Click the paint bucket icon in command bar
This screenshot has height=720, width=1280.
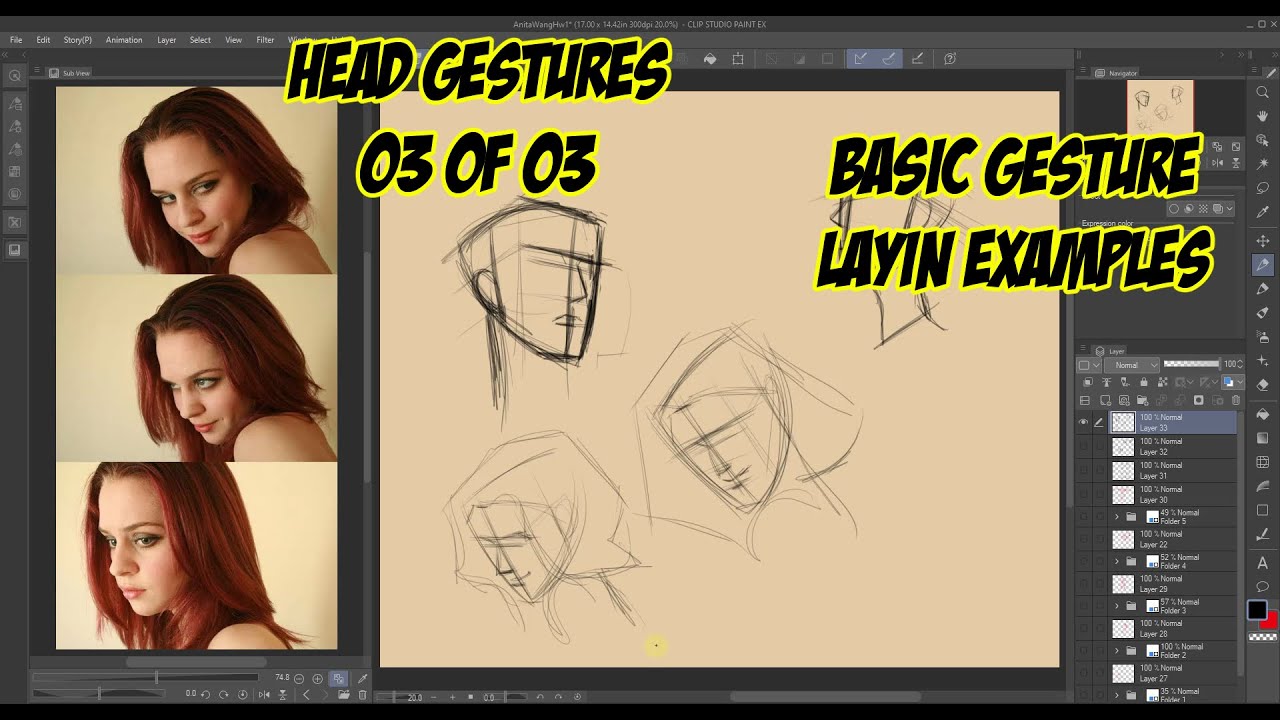point(710,59)
